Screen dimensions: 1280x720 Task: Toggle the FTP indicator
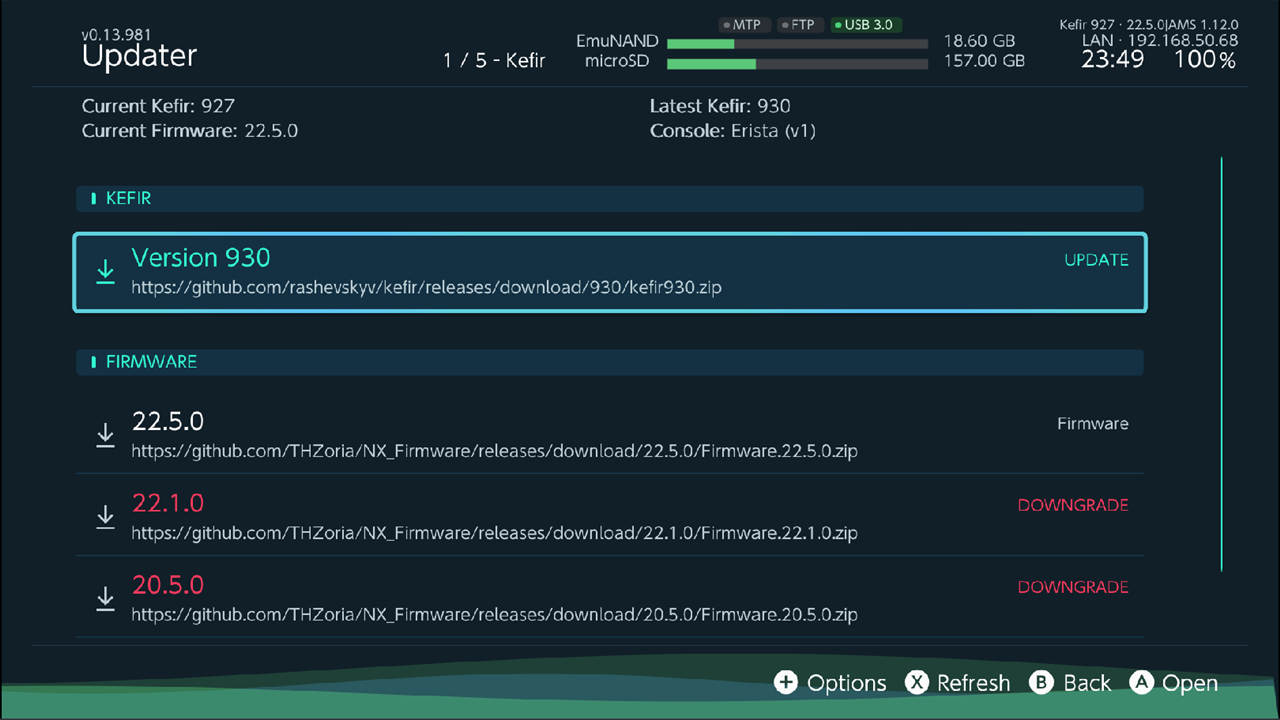799,24
